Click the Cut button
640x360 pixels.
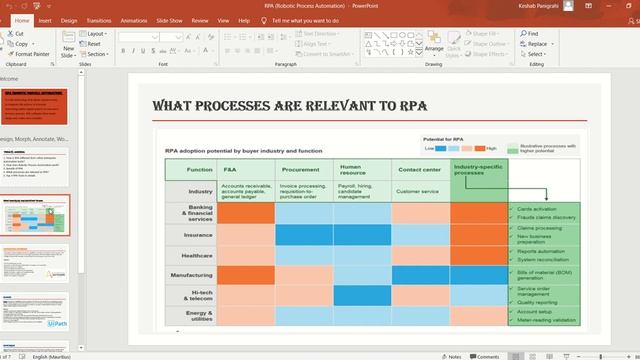[16, 33]
